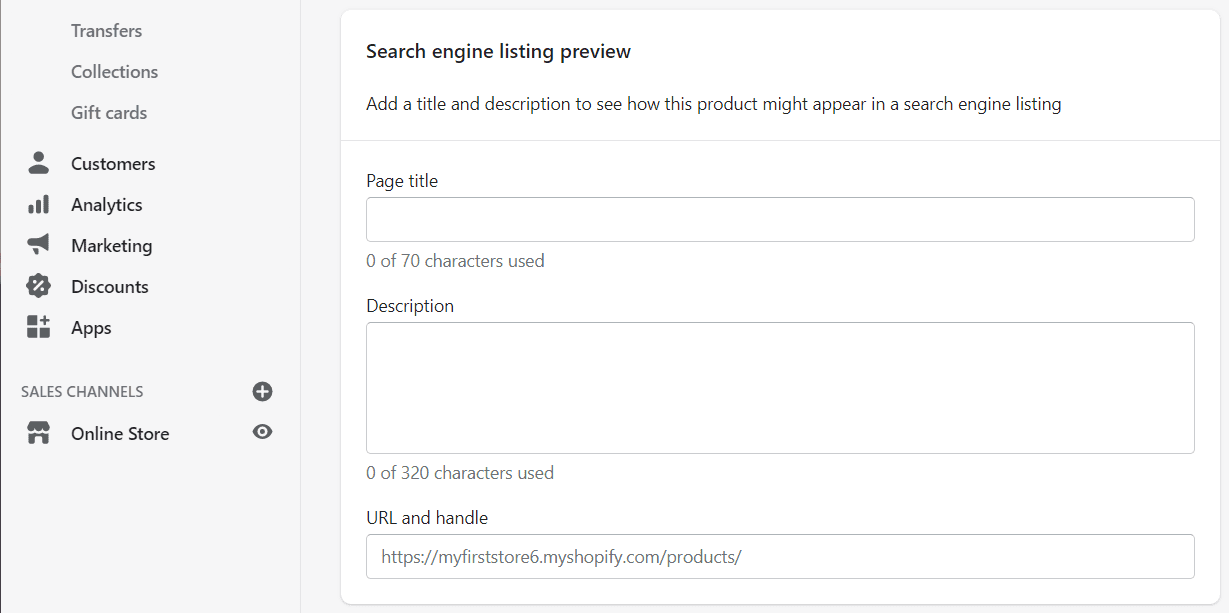Screen dimensions: 1229x613
Task: Focus the URL and handle field
Action: pos(780,556)
